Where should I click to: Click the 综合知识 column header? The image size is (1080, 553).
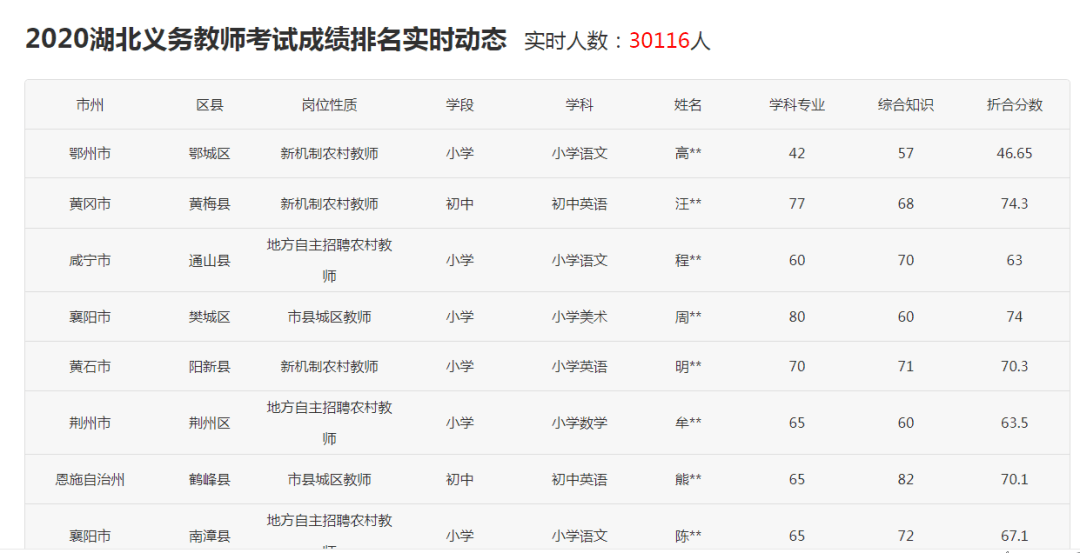coord(906,105)
